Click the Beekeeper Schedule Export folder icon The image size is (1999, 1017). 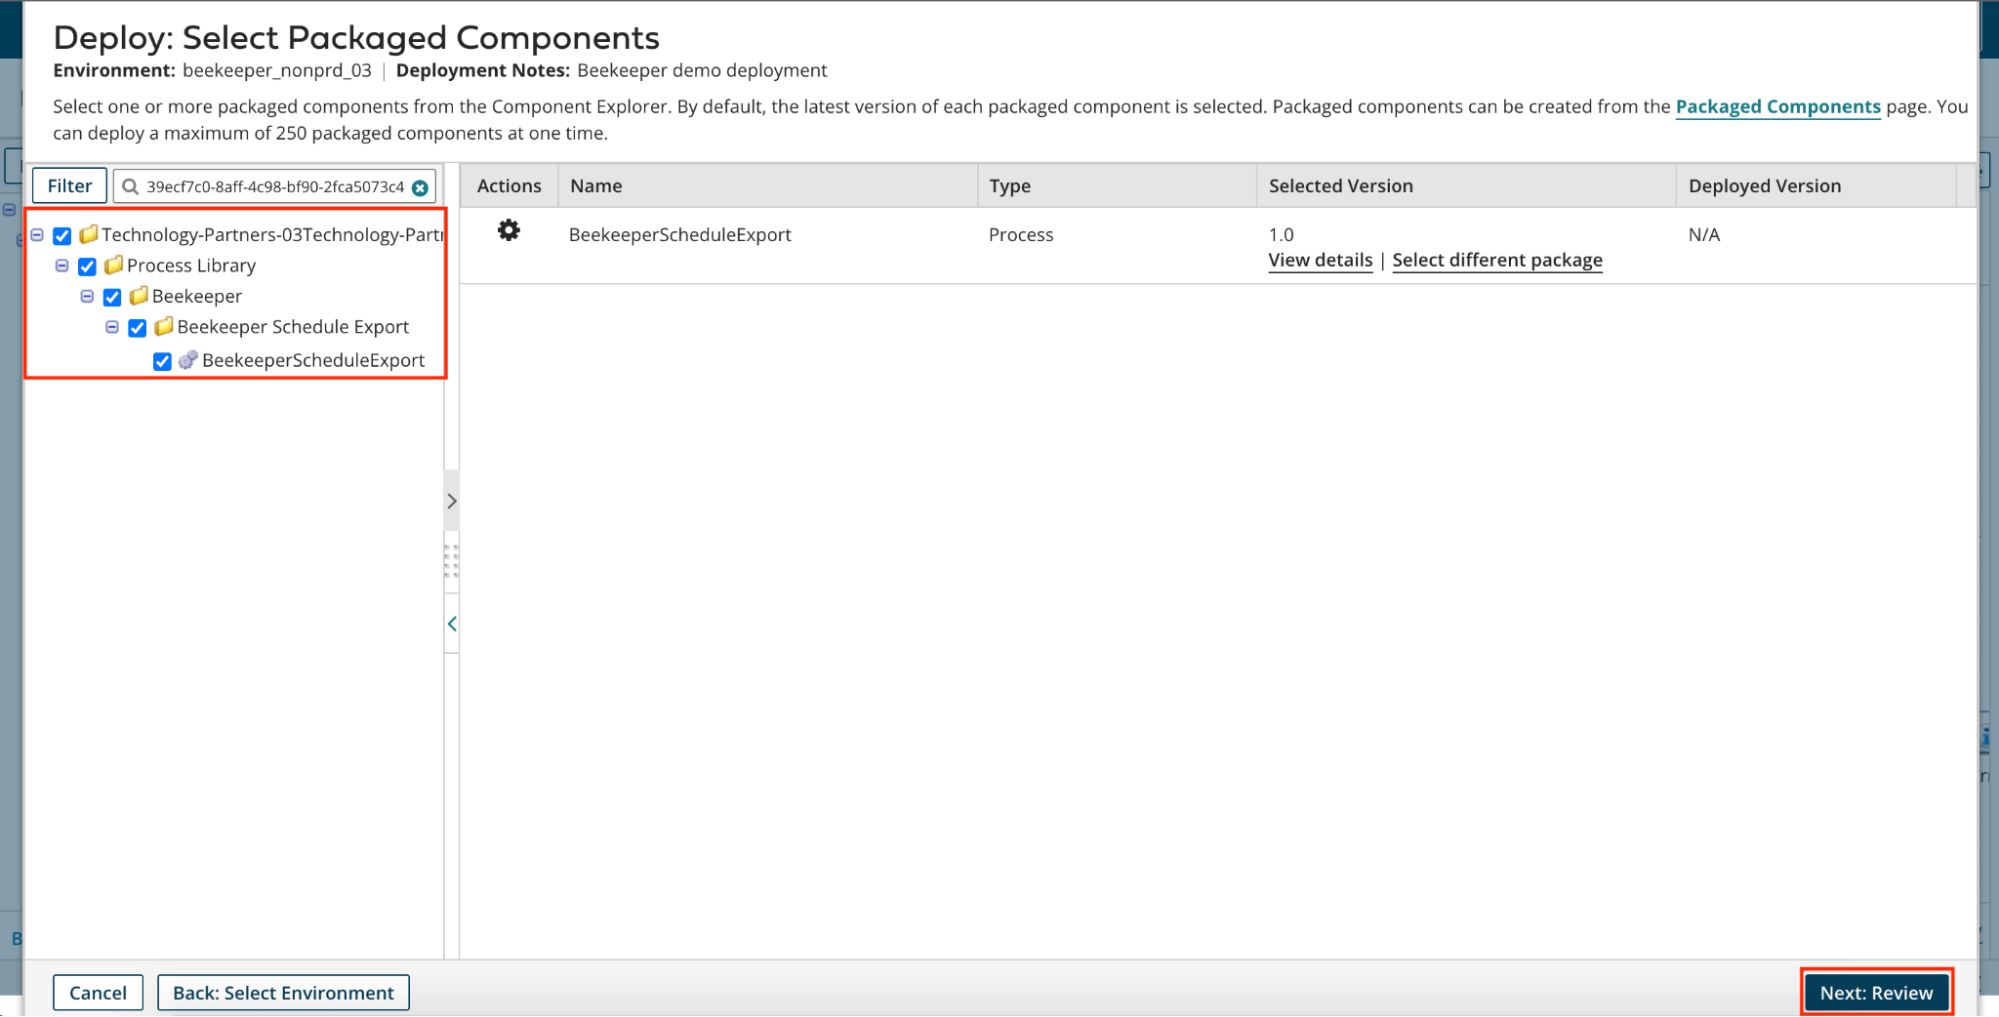[x=163, y=326]
